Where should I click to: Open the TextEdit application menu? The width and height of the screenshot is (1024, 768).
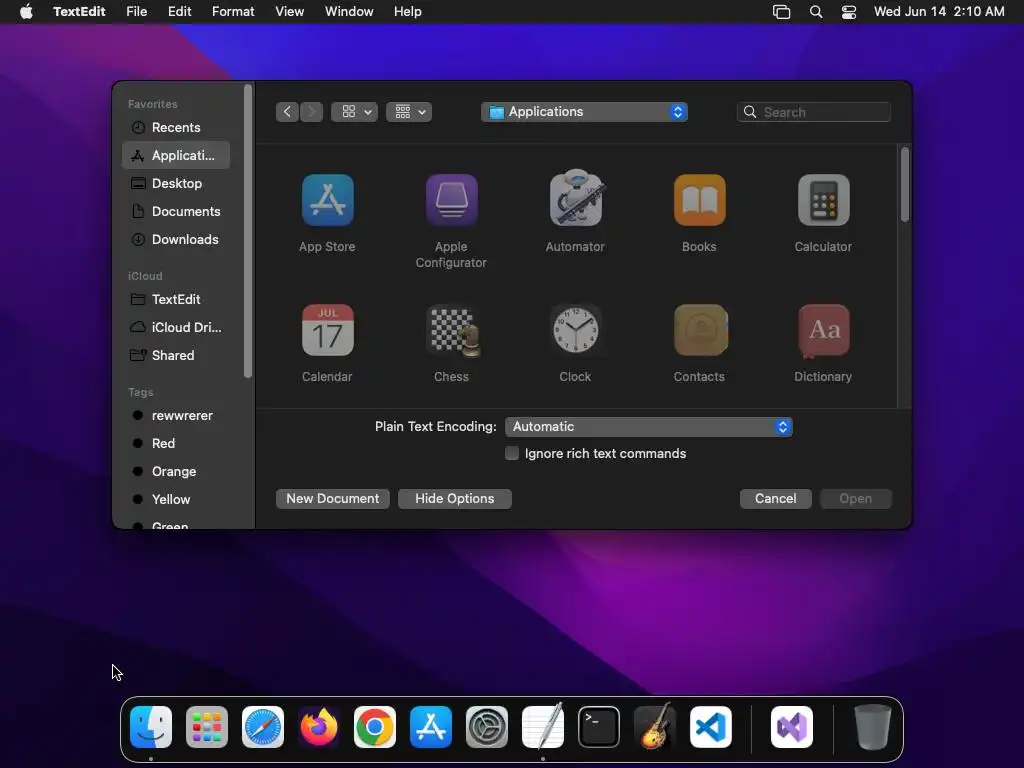[79, 12]
